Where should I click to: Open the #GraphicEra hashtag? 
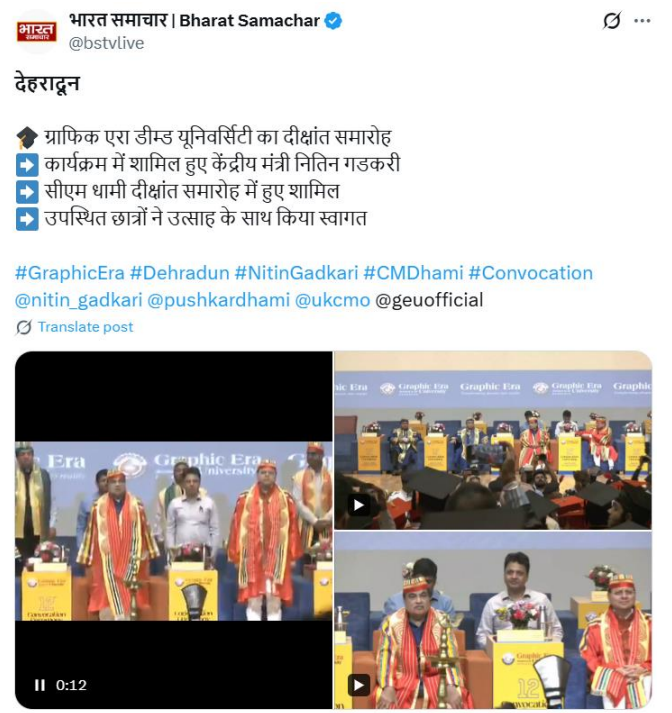70,273
